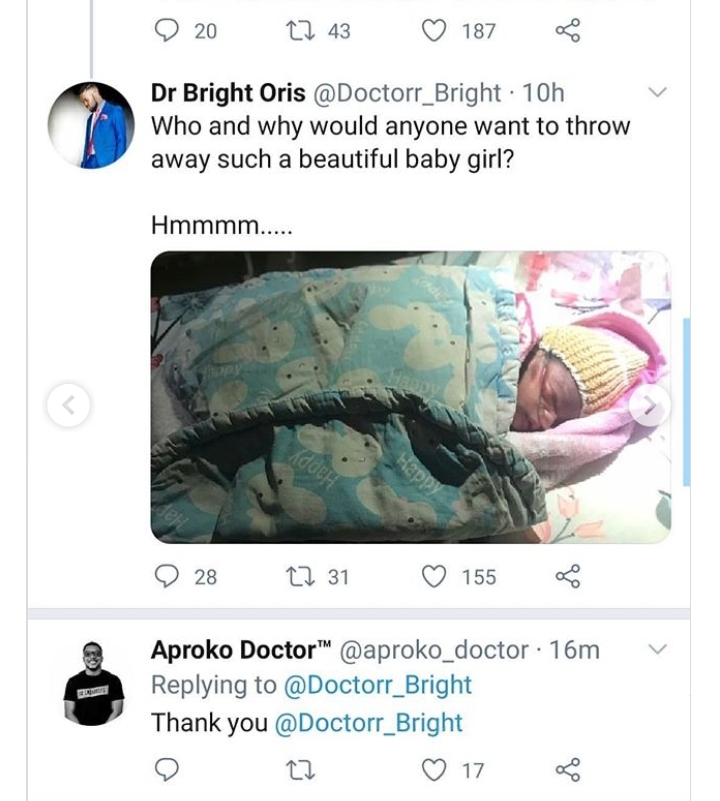This screenshot has width=720, height=801.
Task: Open reply thread on top tweet with 20 replies
Action: coord(168,31)
